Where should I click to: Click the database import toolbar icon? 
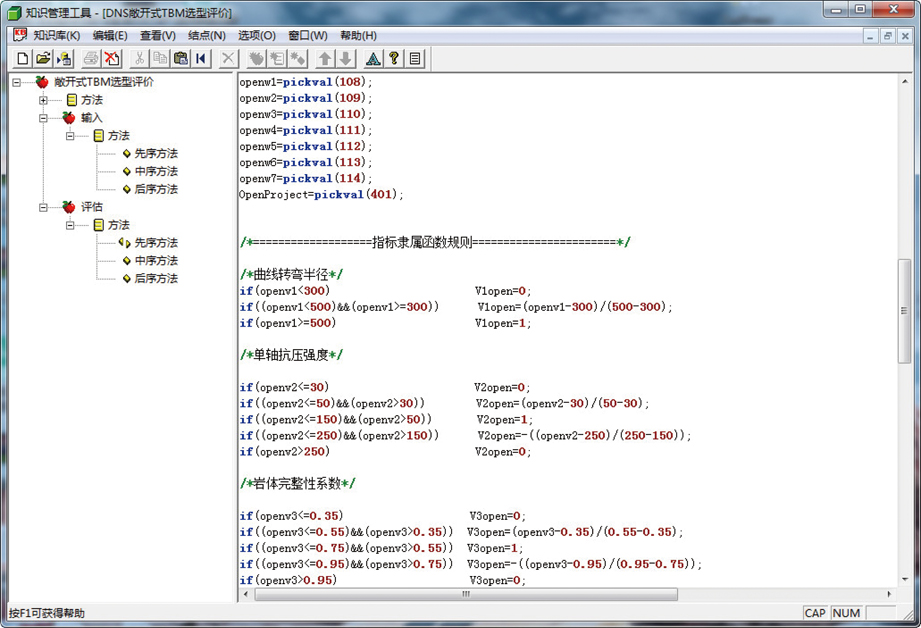point(64,58)
